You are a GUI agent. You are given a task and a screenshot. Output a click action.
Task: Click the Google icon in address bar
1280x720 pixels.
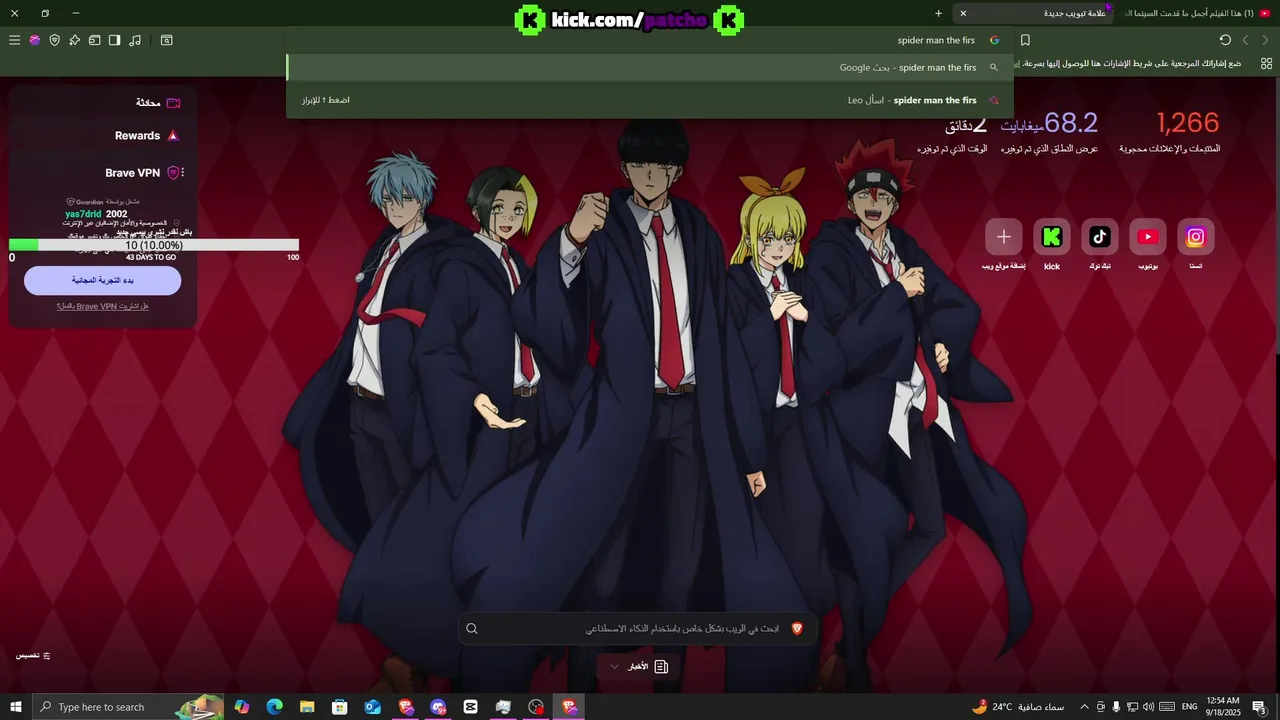tap(994, 40)
